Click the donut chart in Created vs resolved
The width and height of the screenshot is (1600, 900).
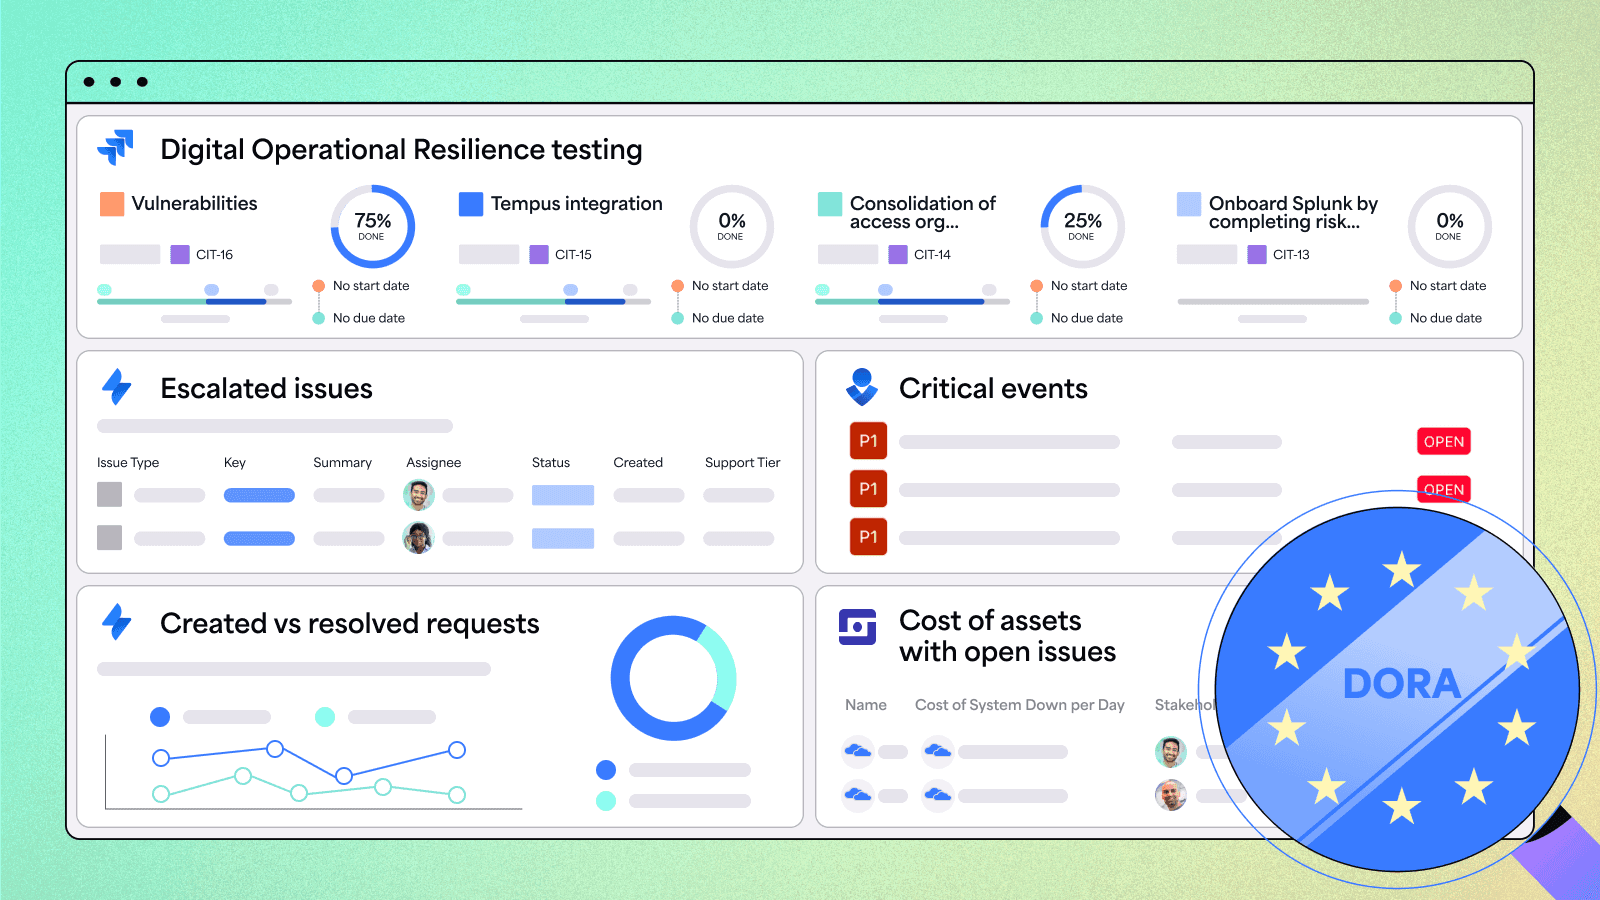673,678
